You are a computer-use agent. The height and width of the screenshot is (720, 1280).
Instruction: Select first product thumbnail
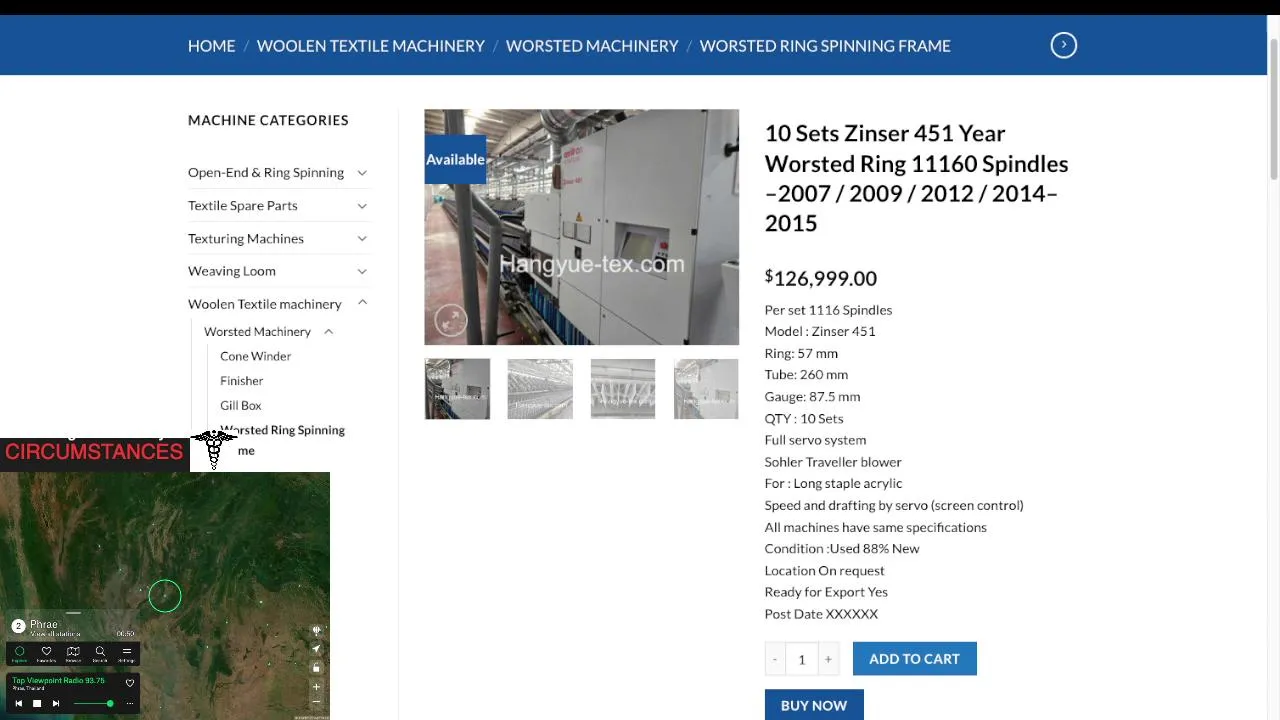[457, 388]
